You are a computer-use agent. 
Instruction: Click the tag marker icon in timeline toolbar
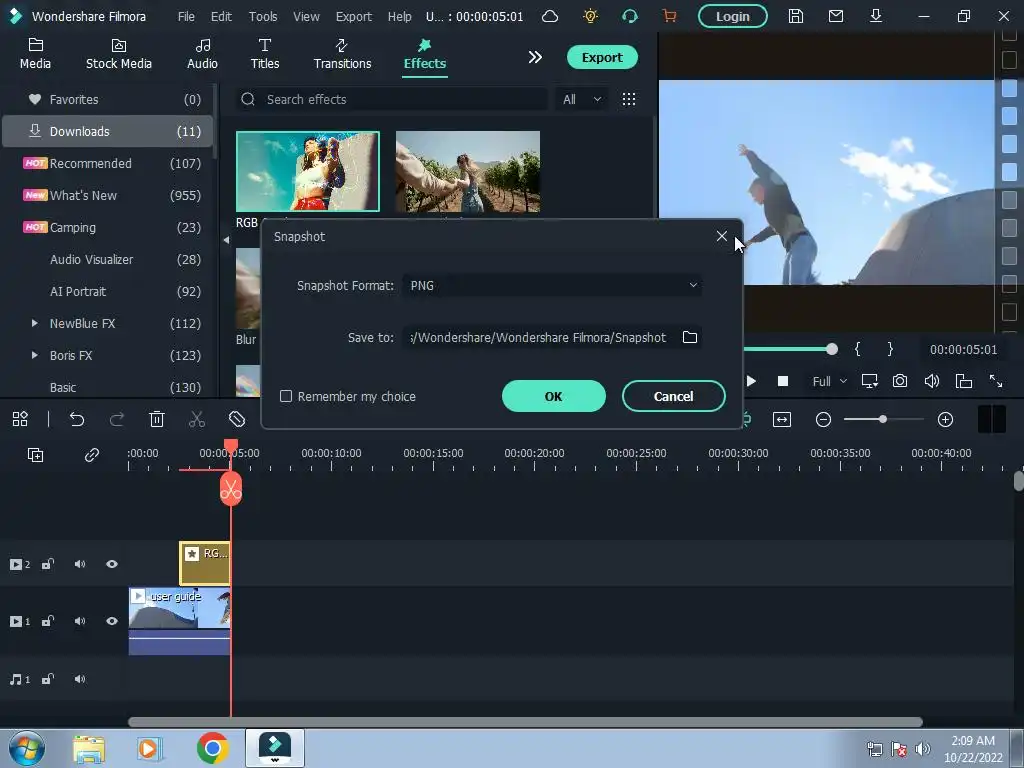(x=236, y=419)
